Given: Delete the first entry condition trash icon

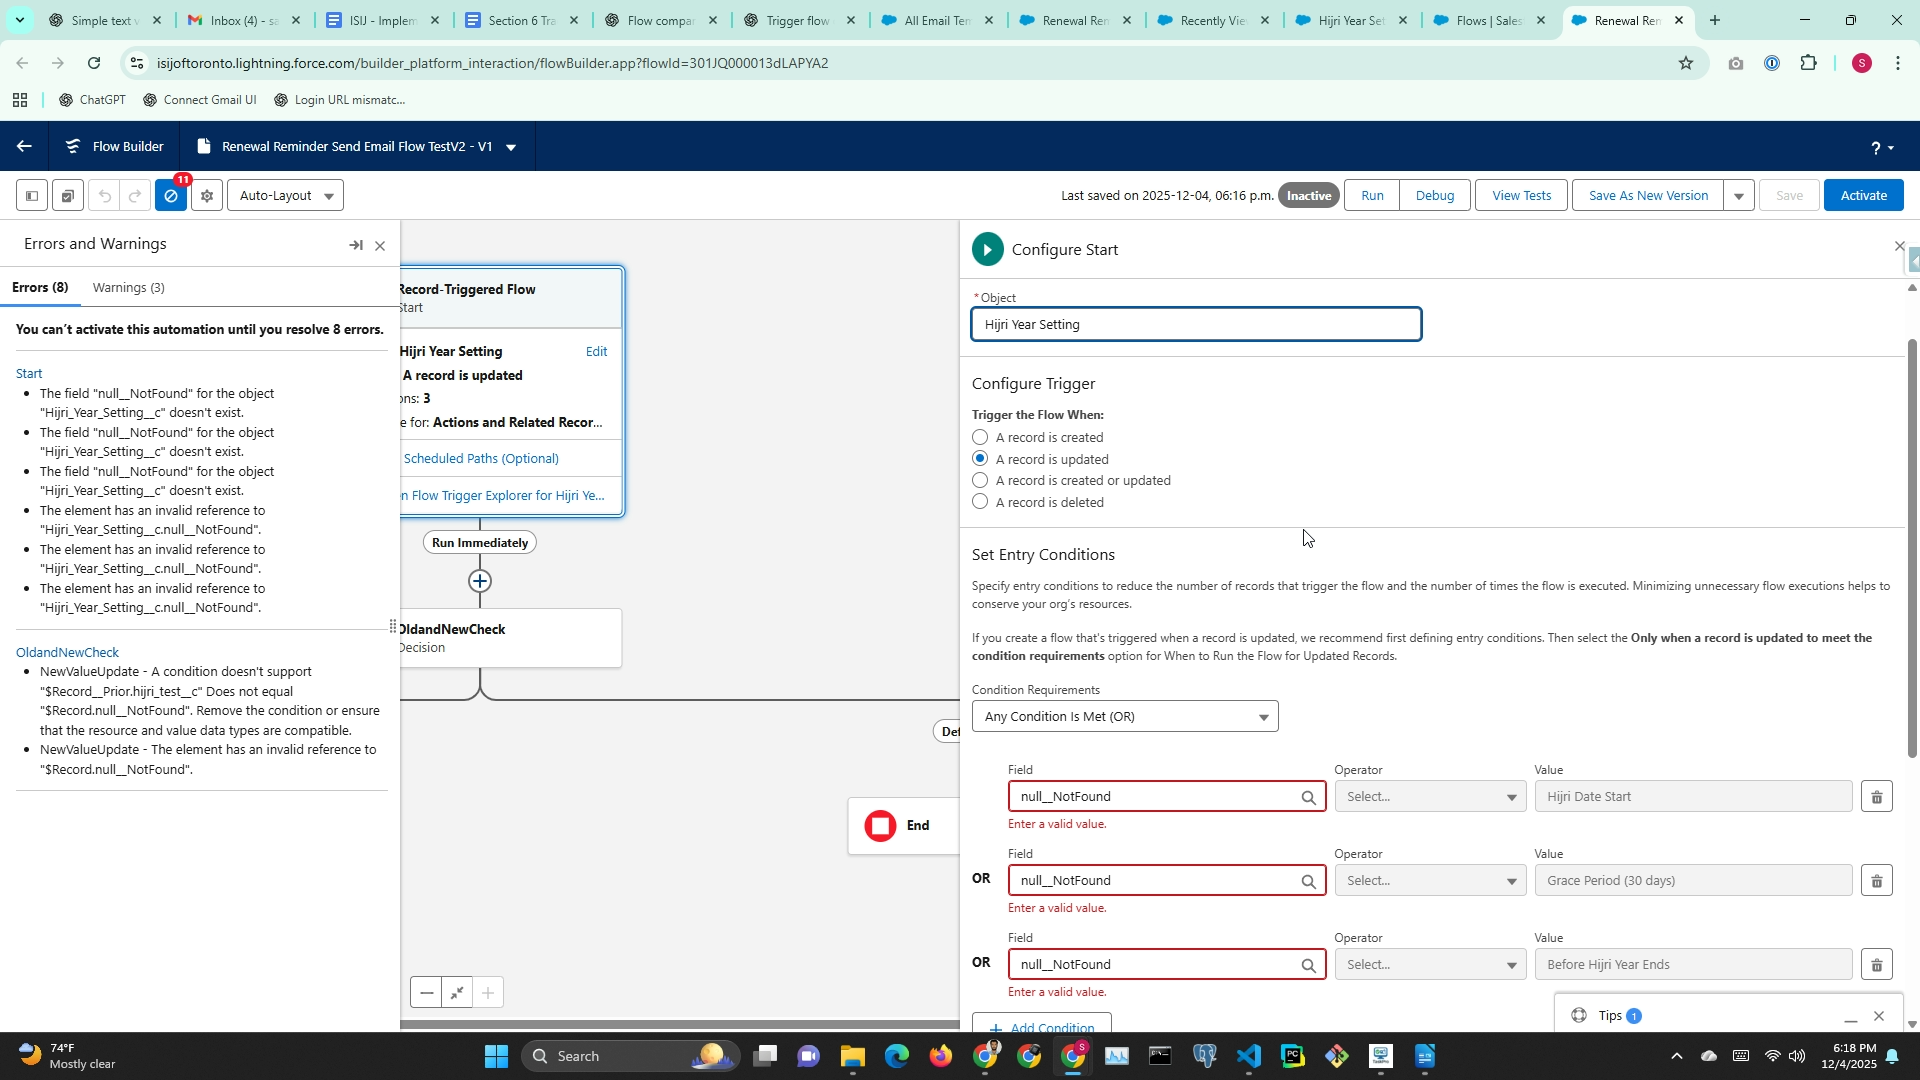Looking at the screenshot, I should pos(1876,797).
